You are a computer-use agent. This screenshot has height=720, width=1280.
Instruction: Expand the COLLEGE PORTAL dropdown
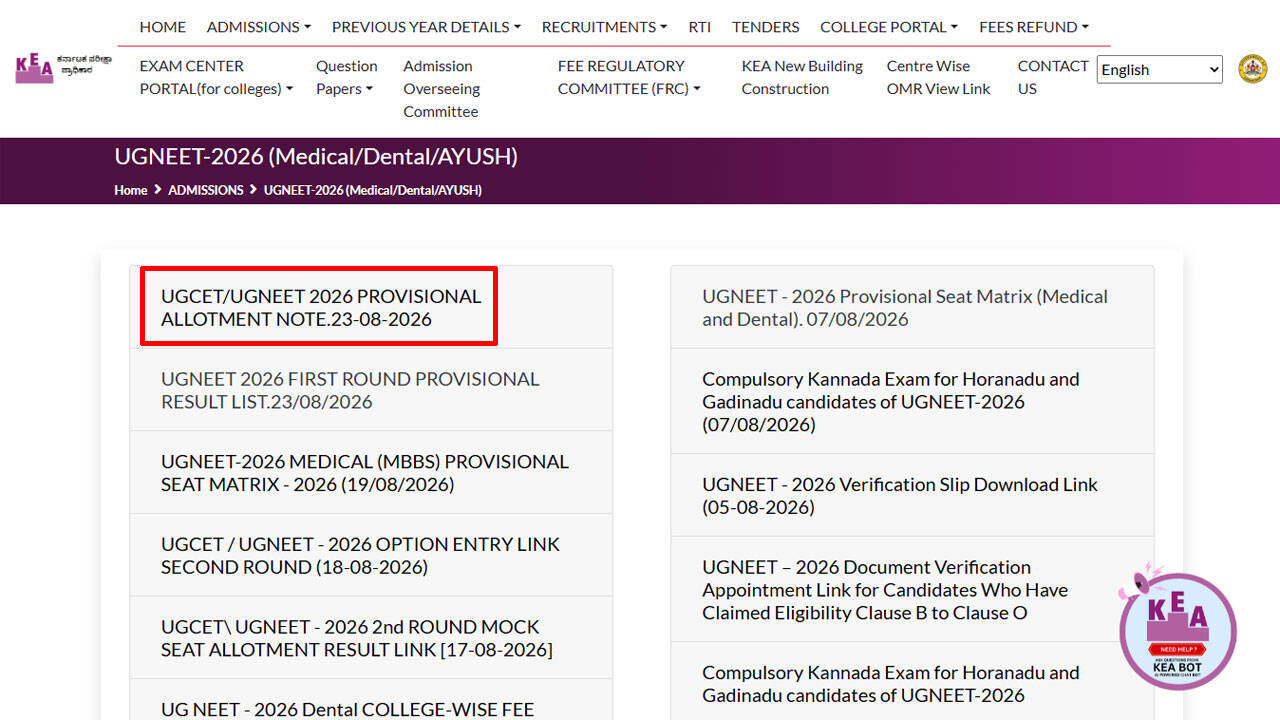click(x=889, y=27)
